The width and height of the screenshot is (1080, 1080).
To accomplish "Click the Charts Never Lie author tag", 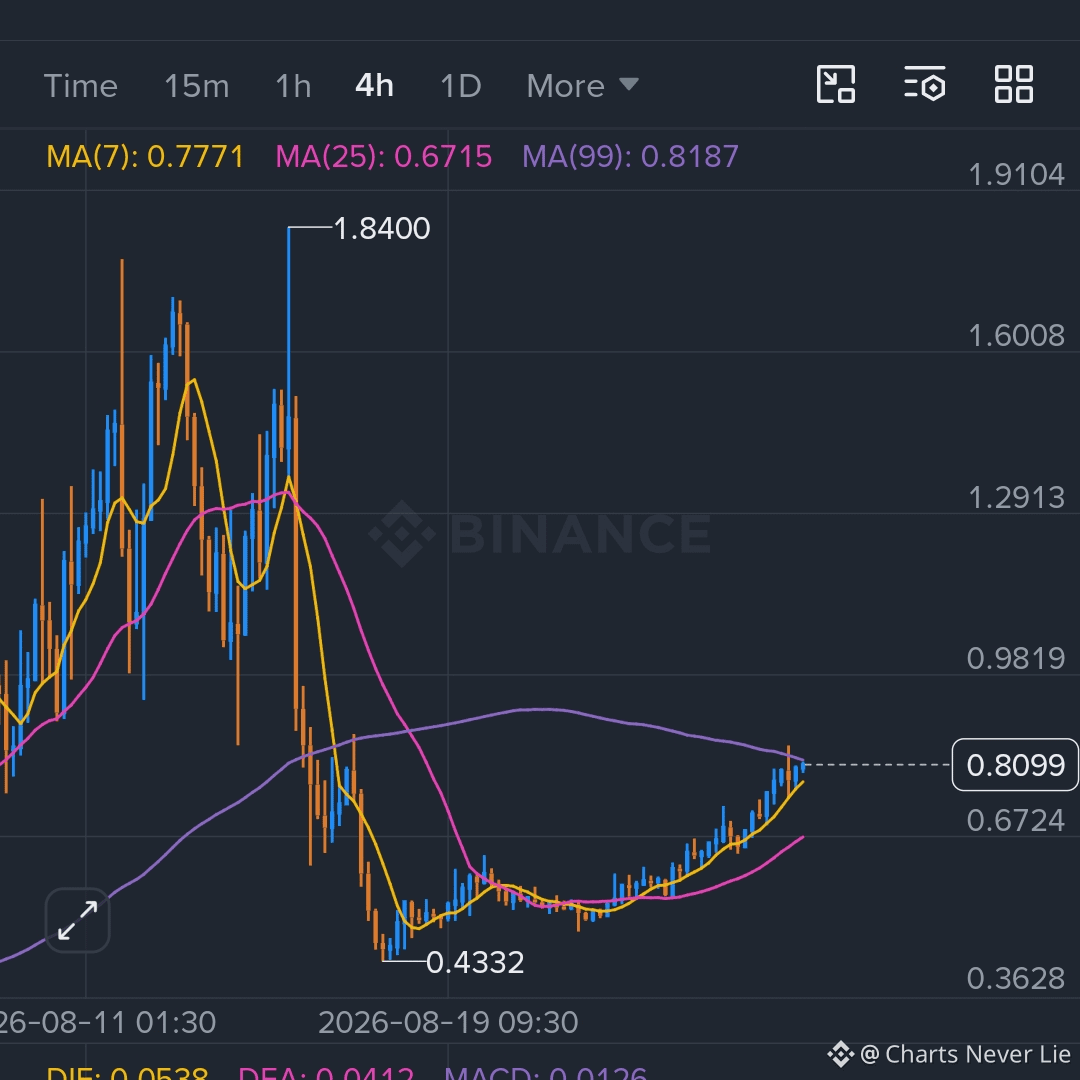I will [x=949, y=1054].
